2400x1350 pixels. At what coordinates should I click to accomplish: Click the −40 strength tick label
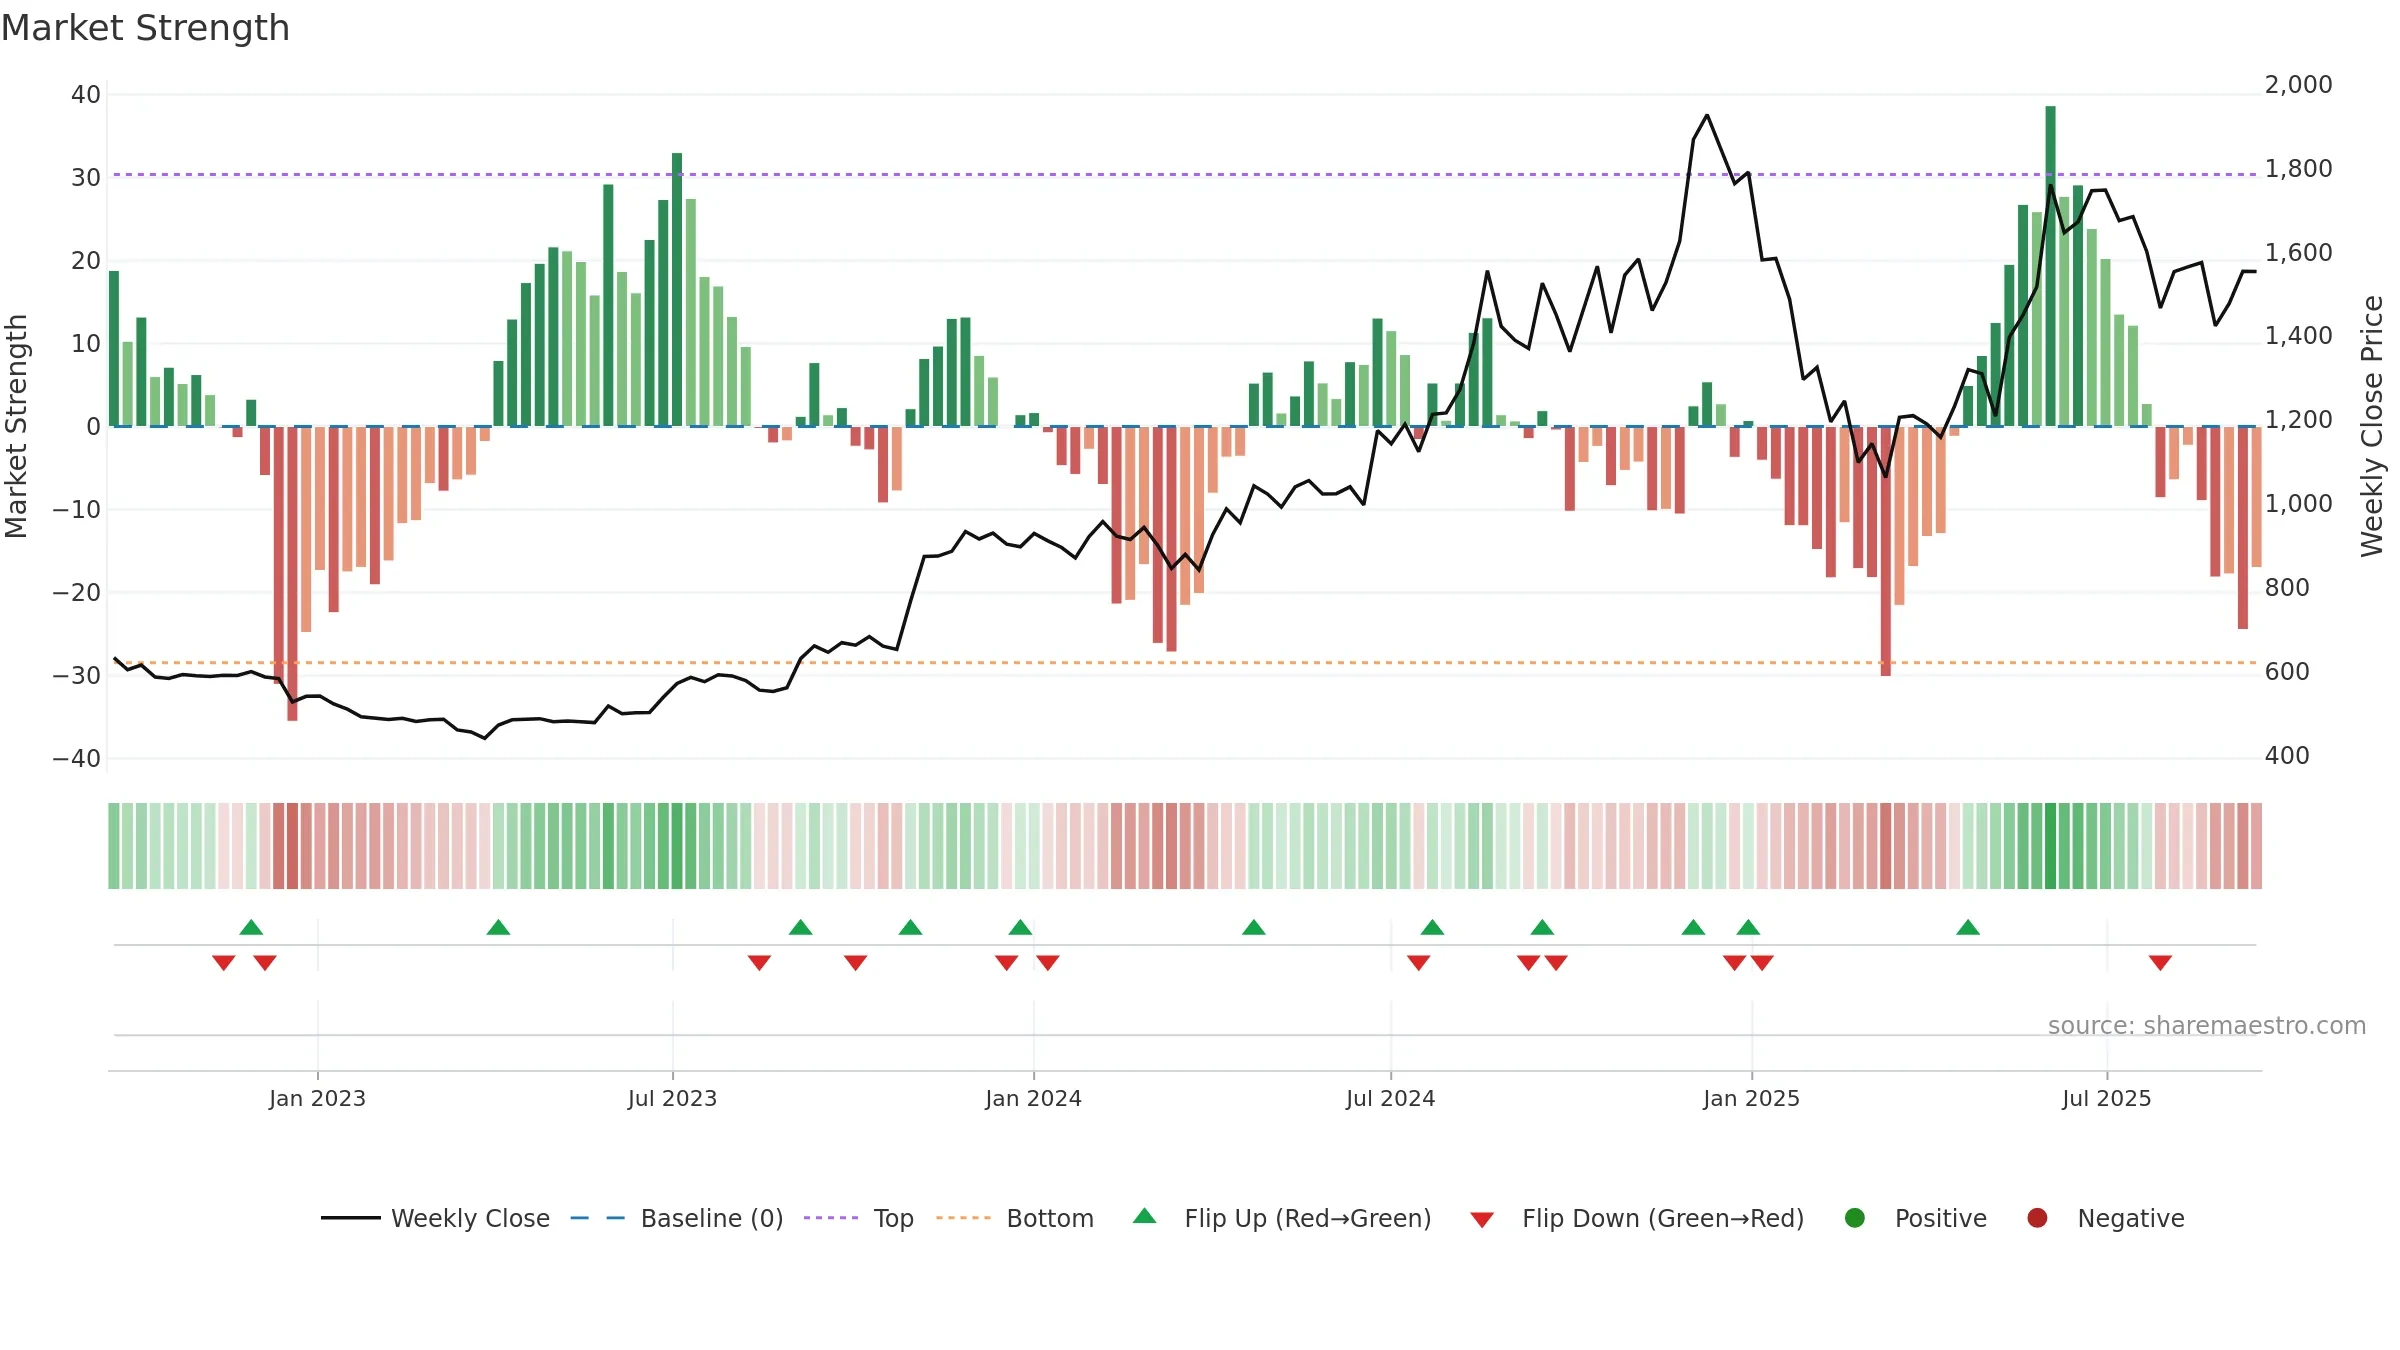(77, 759)
